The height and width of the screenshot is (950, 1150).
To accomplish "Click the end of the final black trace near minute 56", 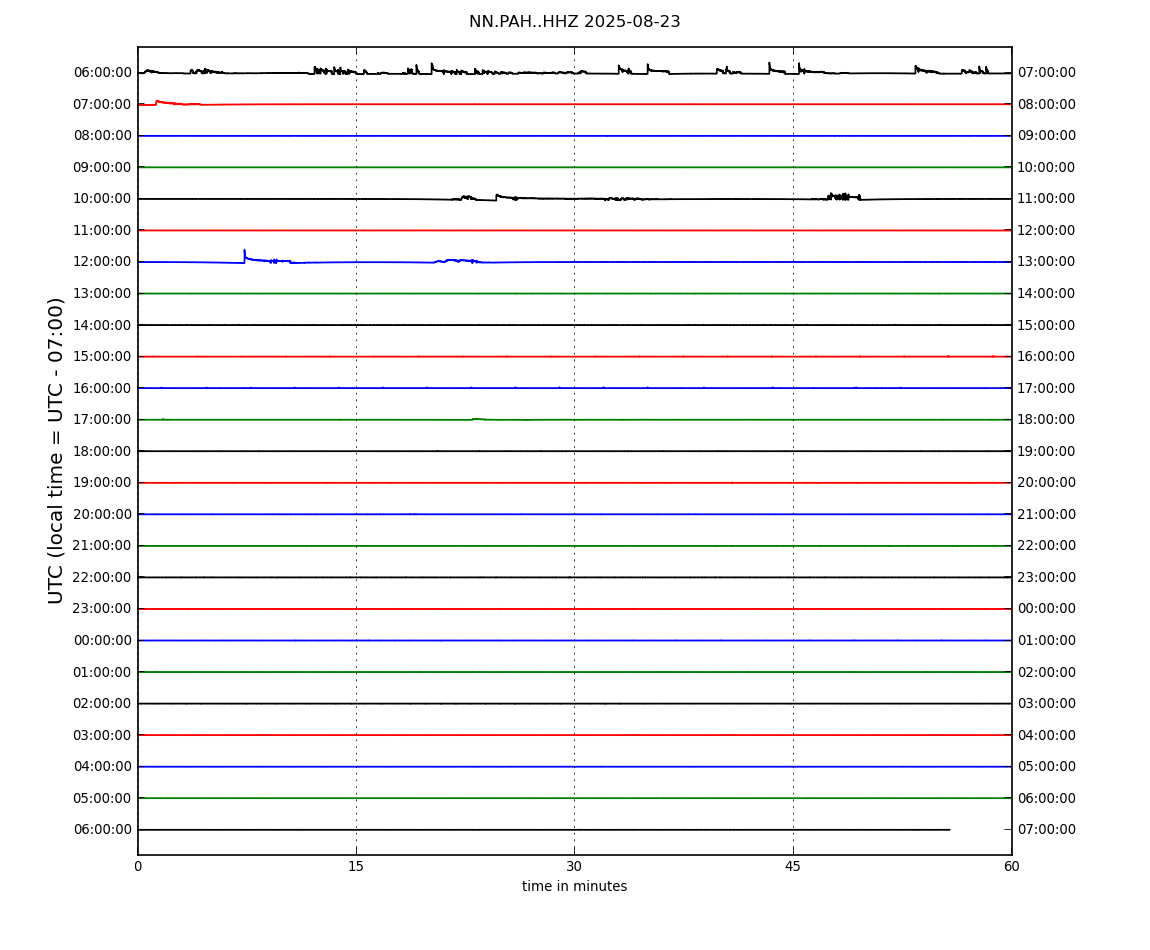I will [950, 830].
